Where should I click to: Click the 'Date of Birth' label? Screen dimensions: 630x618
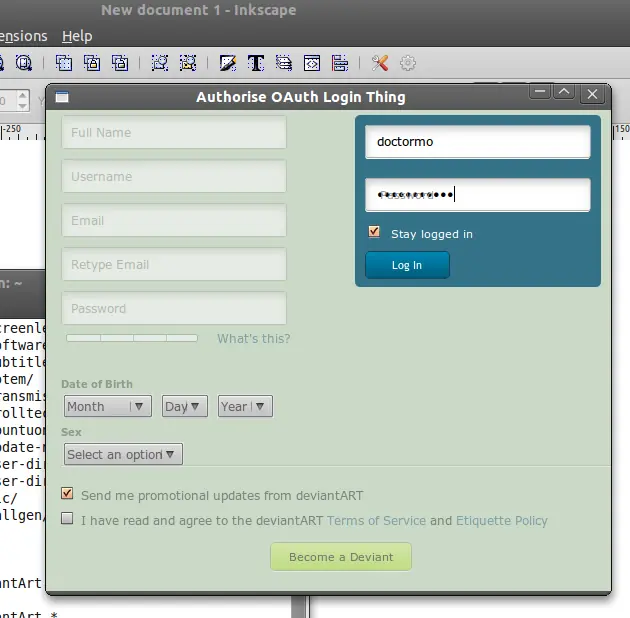pos(97,384)
